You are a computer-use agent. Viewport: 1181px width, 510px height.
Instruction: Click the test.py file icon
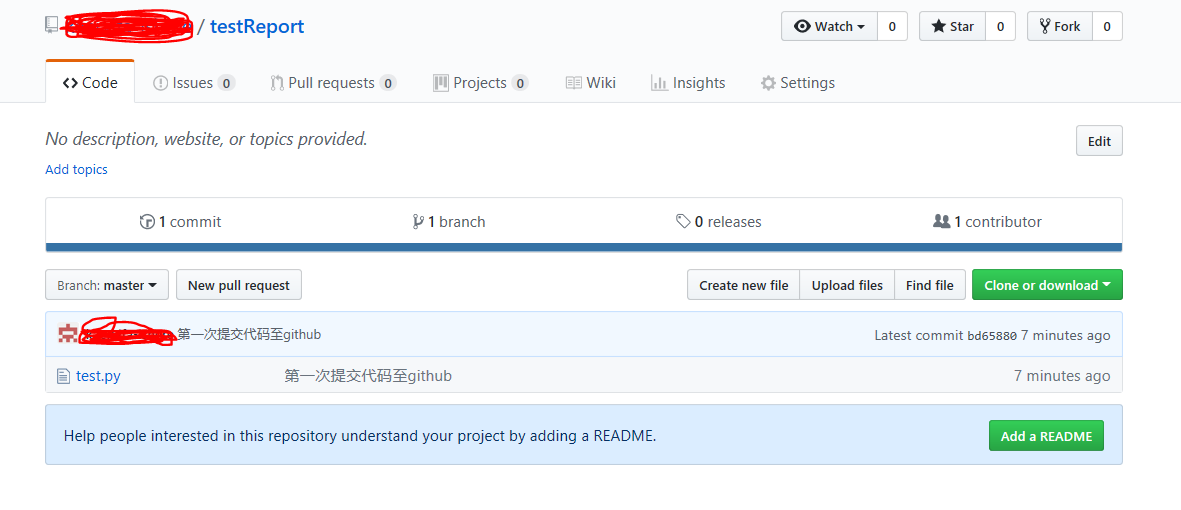point(64,375)
